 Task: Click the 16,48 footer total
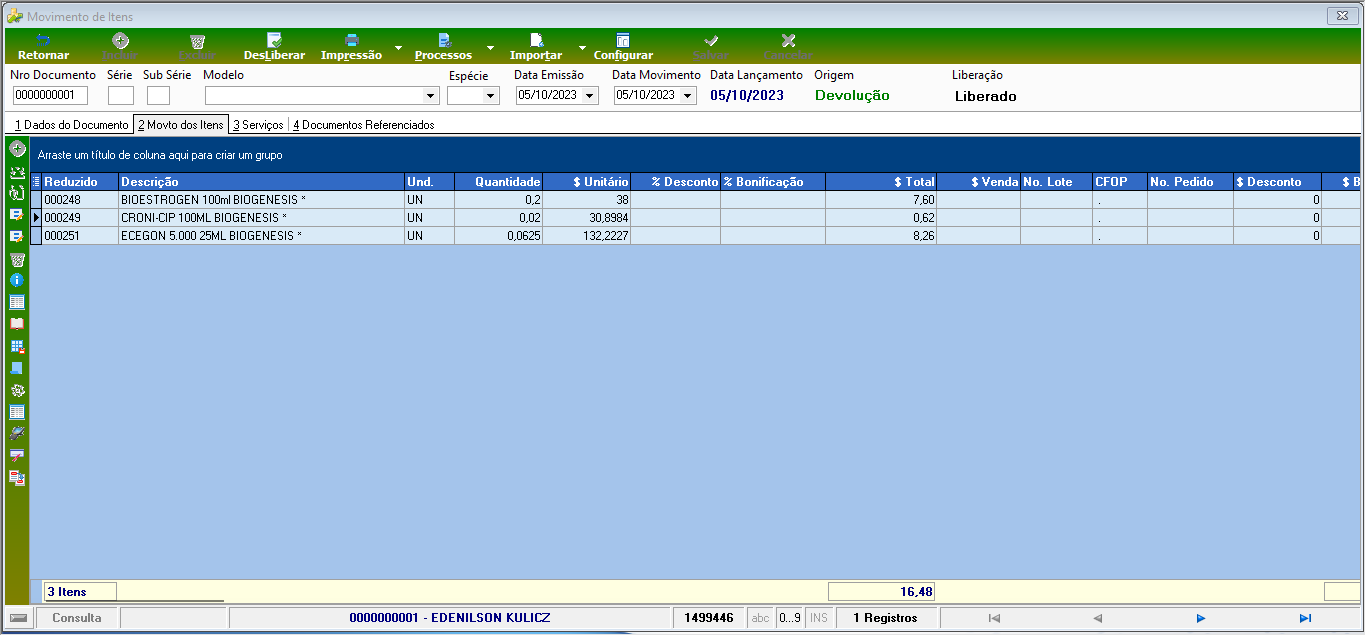(x=881, y=591)
